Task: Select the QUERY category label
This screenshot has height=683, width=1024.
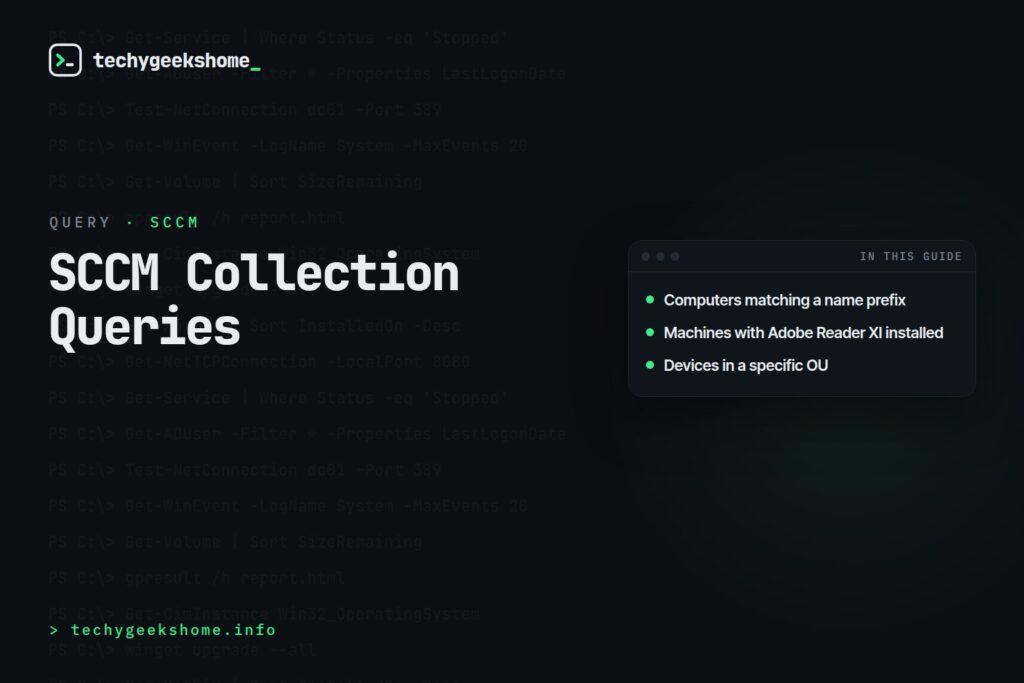Action: point(80,223)
